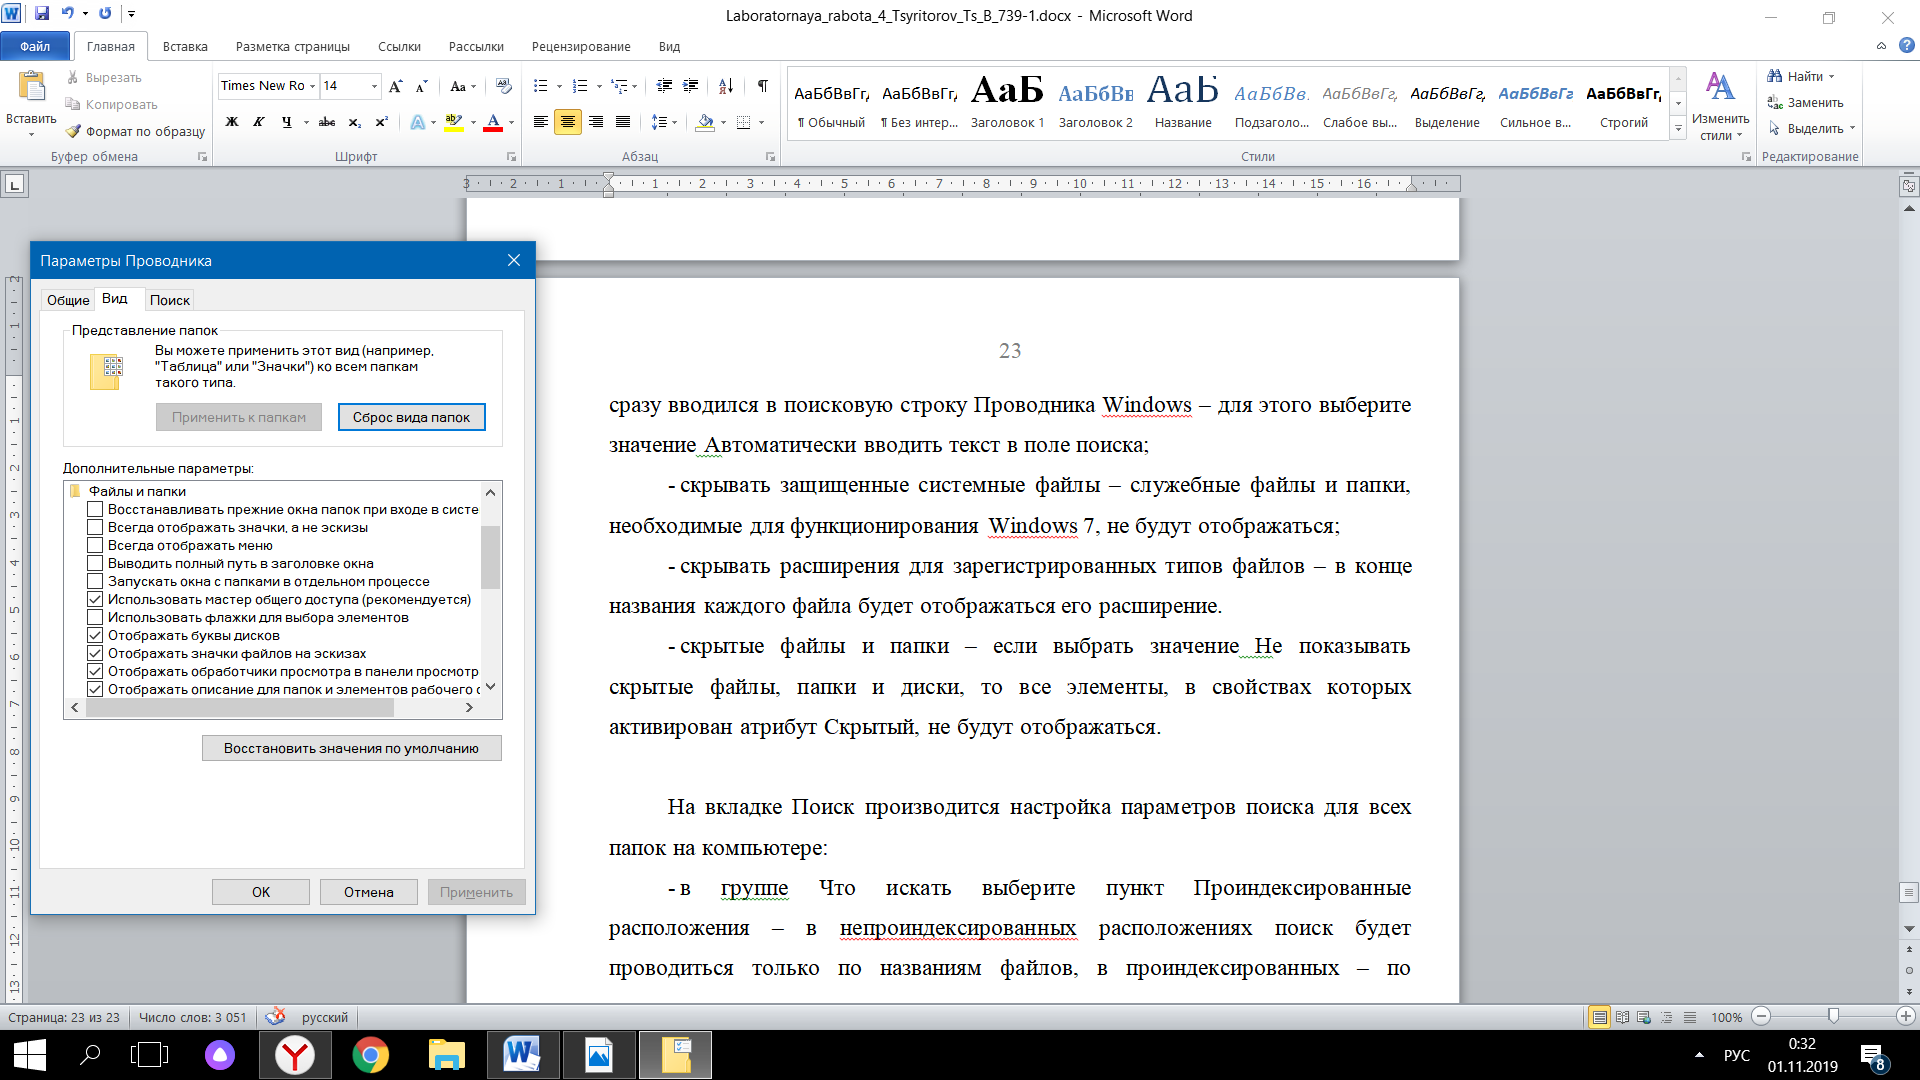Click OK in Параметры Проводника dialog

[260, 892]
